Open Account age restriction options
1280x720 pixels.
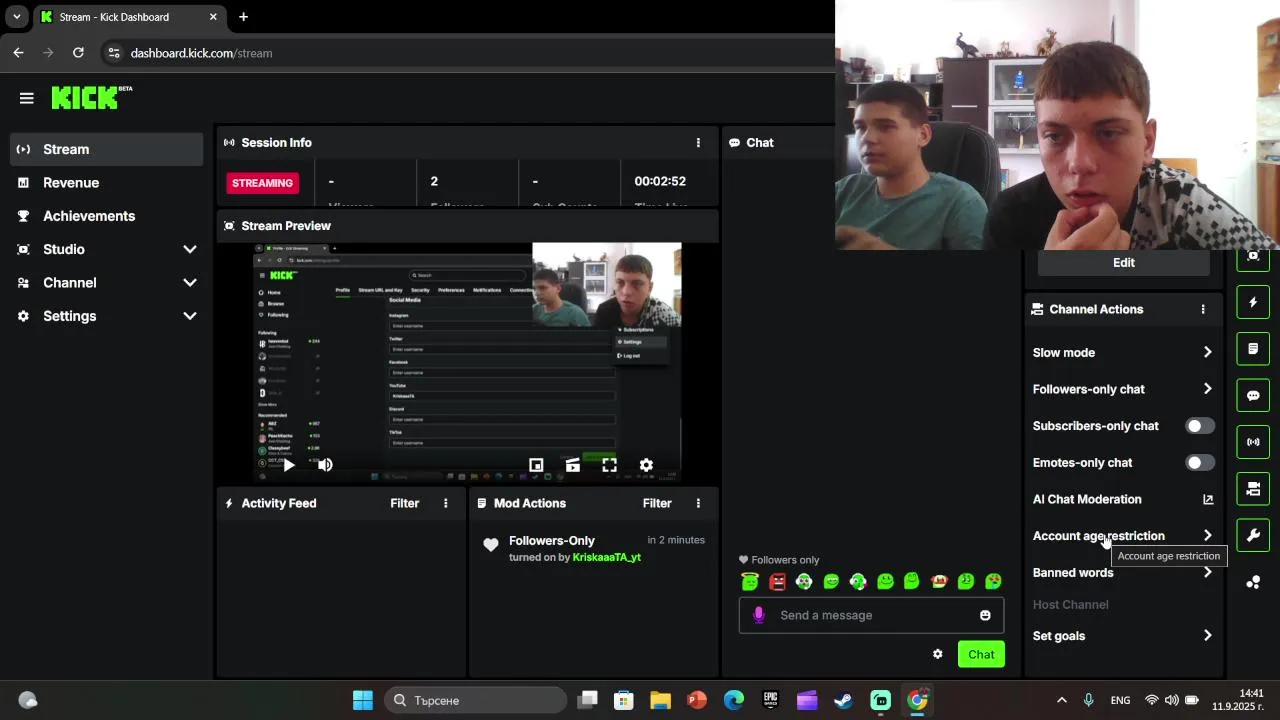tap(1123, 536)
